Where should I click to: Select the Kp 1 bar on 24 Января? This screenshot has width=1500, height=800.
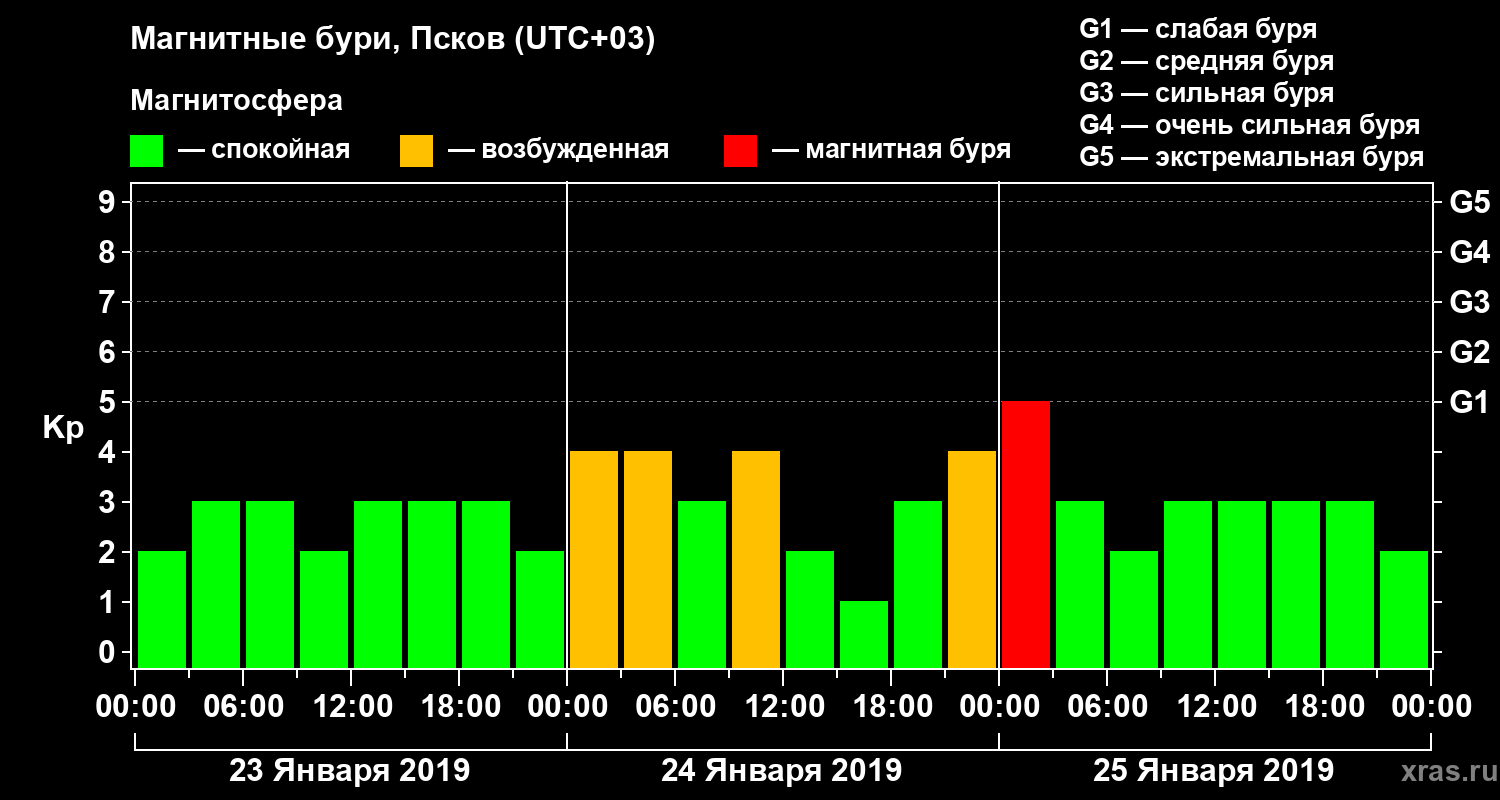pos(864,634)
